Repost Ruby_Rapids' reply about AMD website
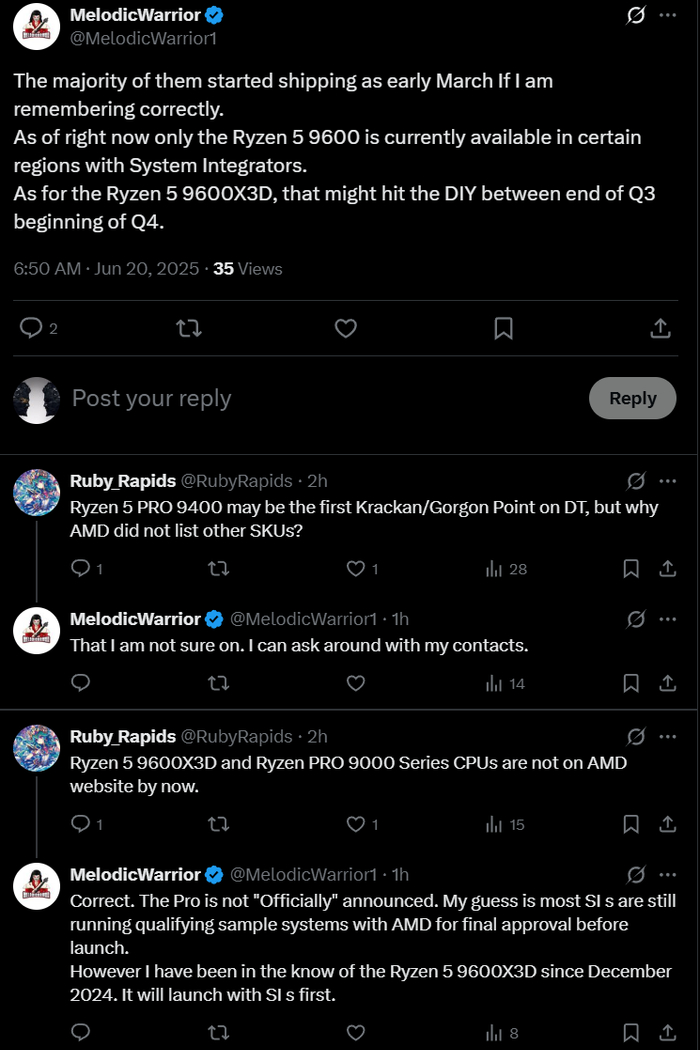Viewport: 700px width, 1050px height. (217, 825)
